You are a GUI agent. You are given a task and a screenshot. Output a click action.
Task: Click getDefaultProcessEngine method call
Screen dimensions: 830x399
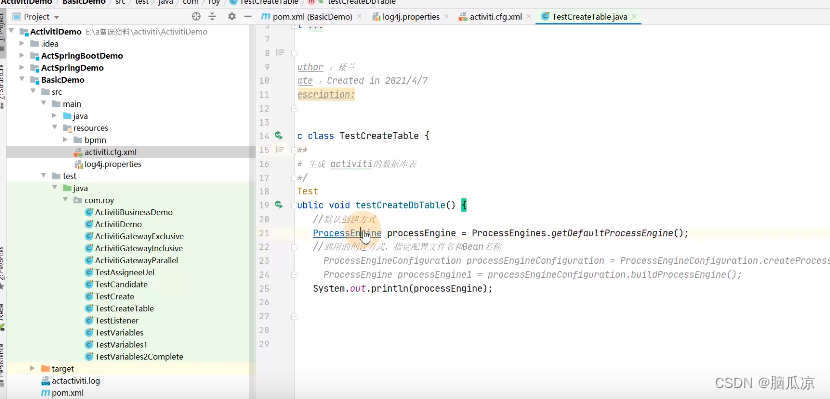(x=612, y=233)
